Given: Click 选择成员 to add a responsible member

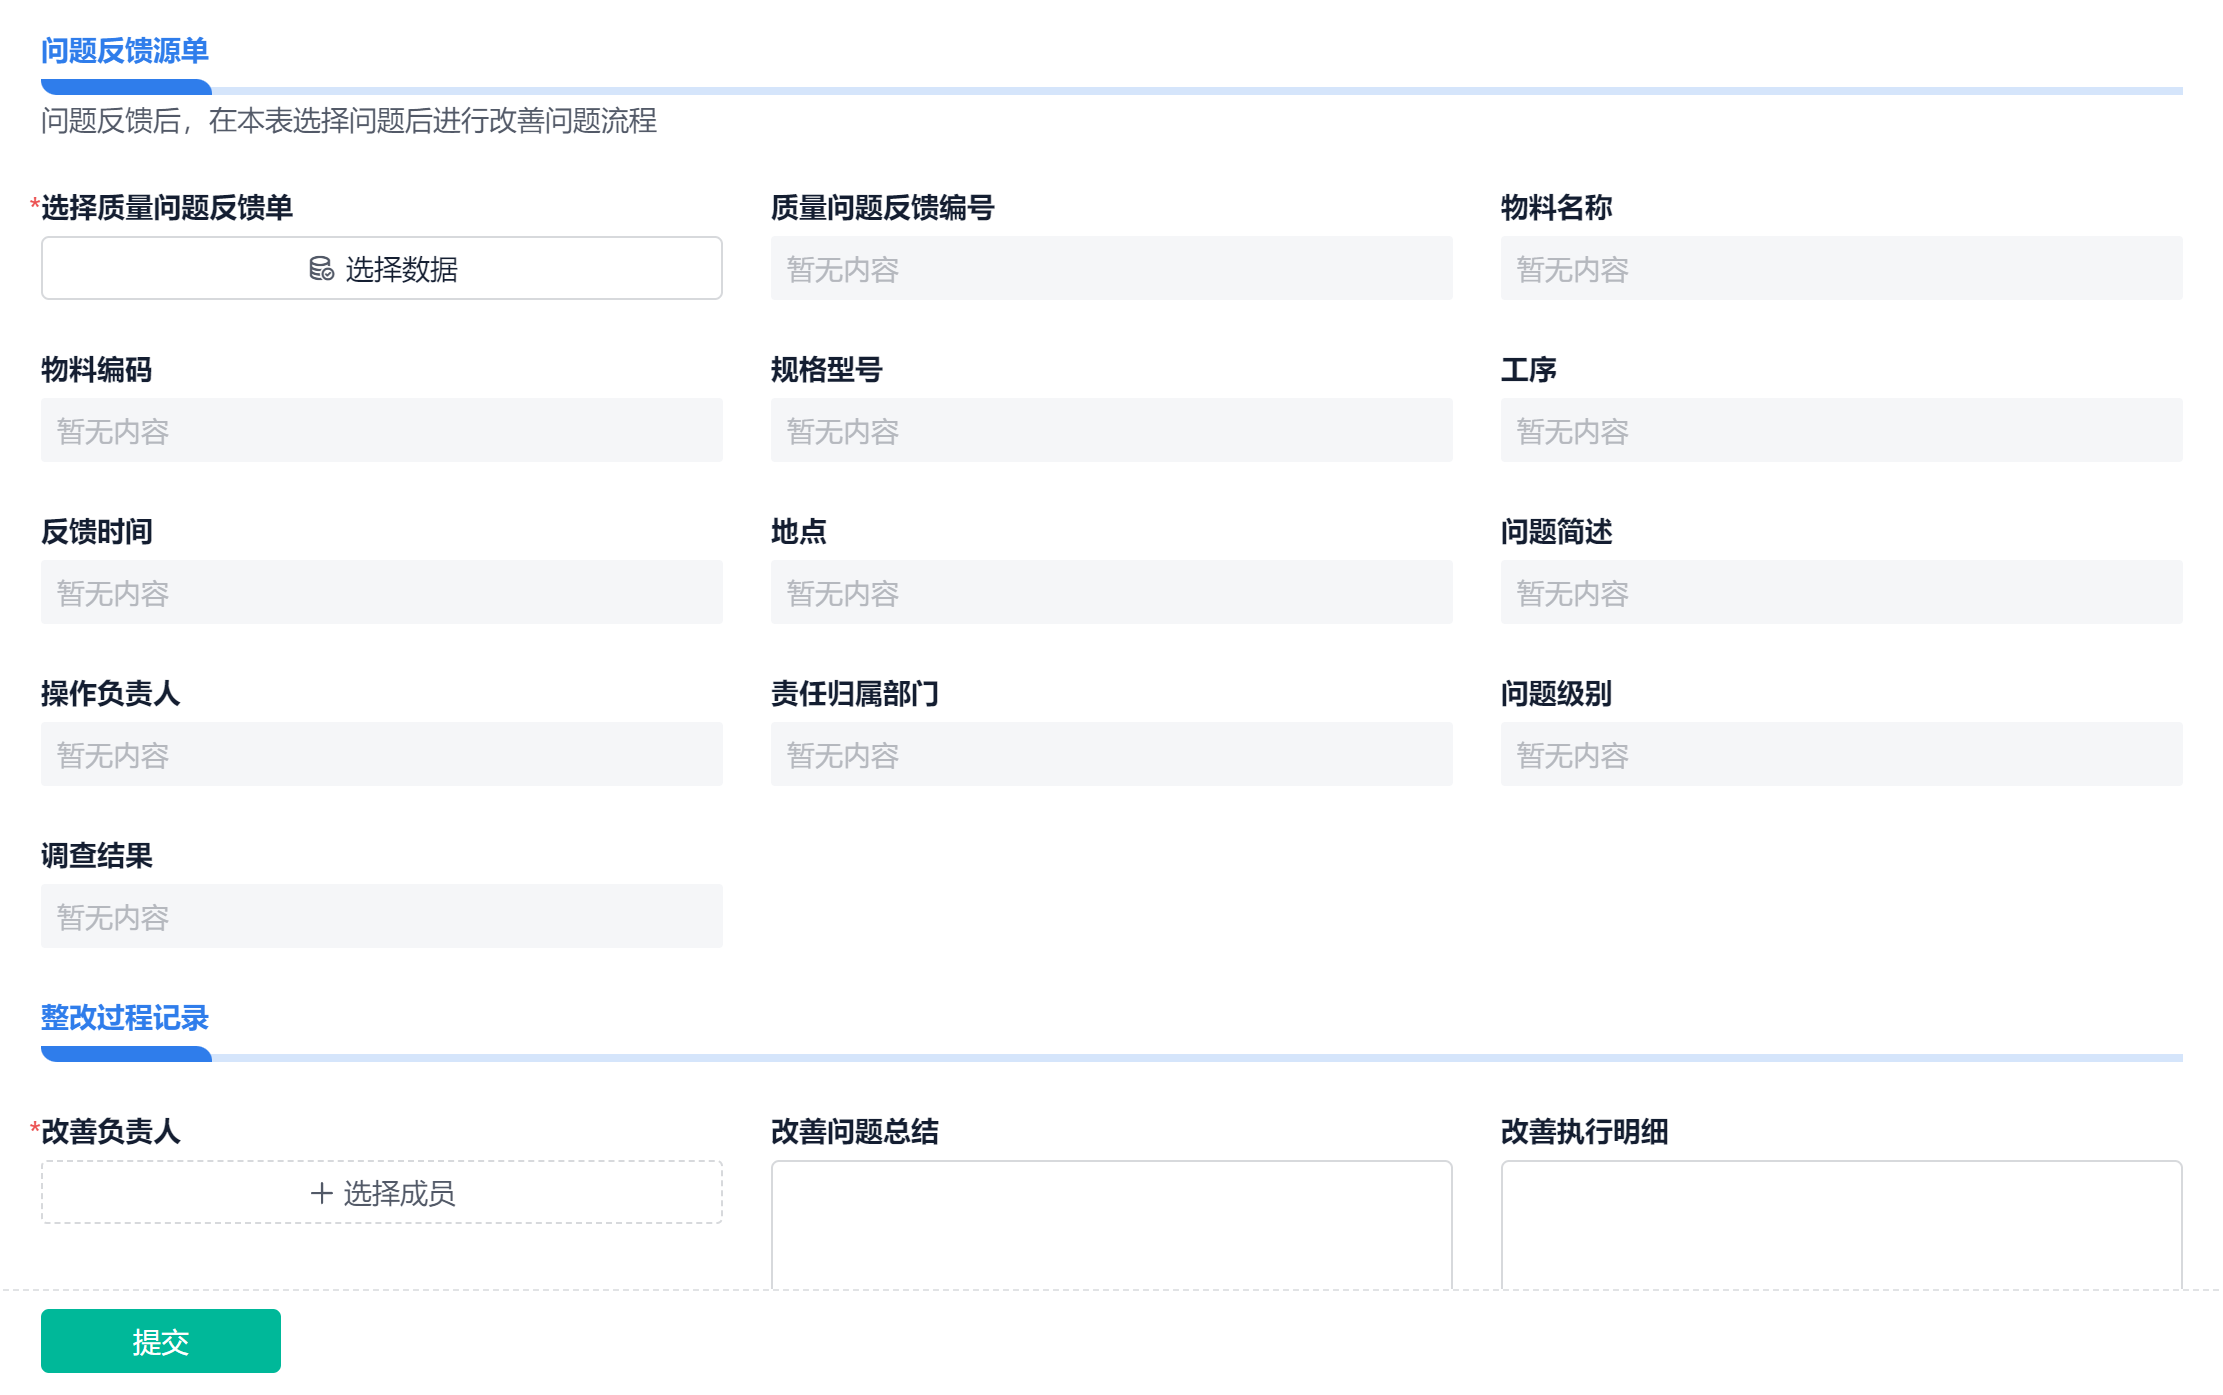Looking at the screenshot, I should [x=382, y=1192].
